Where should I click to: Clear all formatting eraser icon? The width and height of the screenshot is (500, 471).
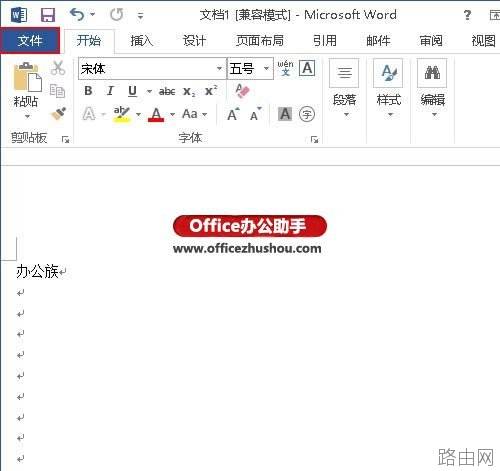tap(242, 91)
